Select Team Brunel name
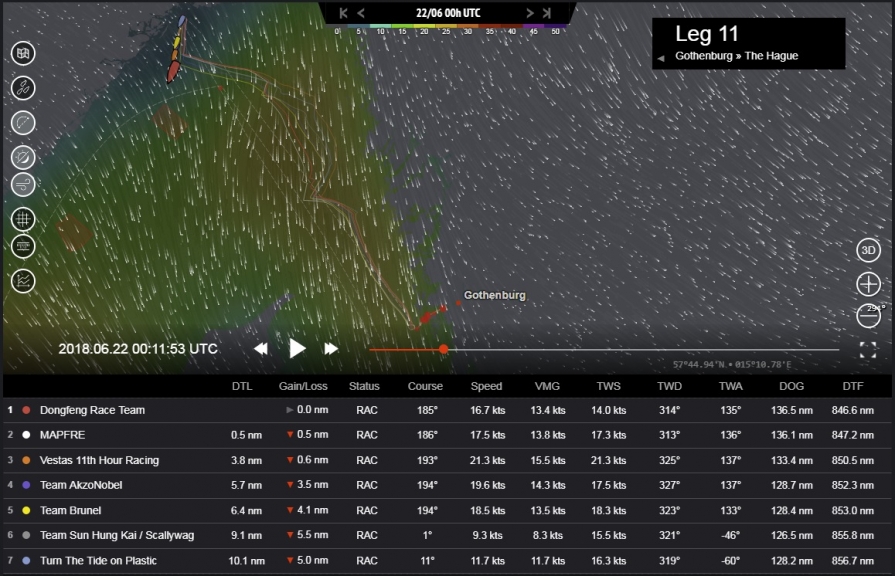Image resolution: width=895 pixels, height=576 pixels. point(70,510)
